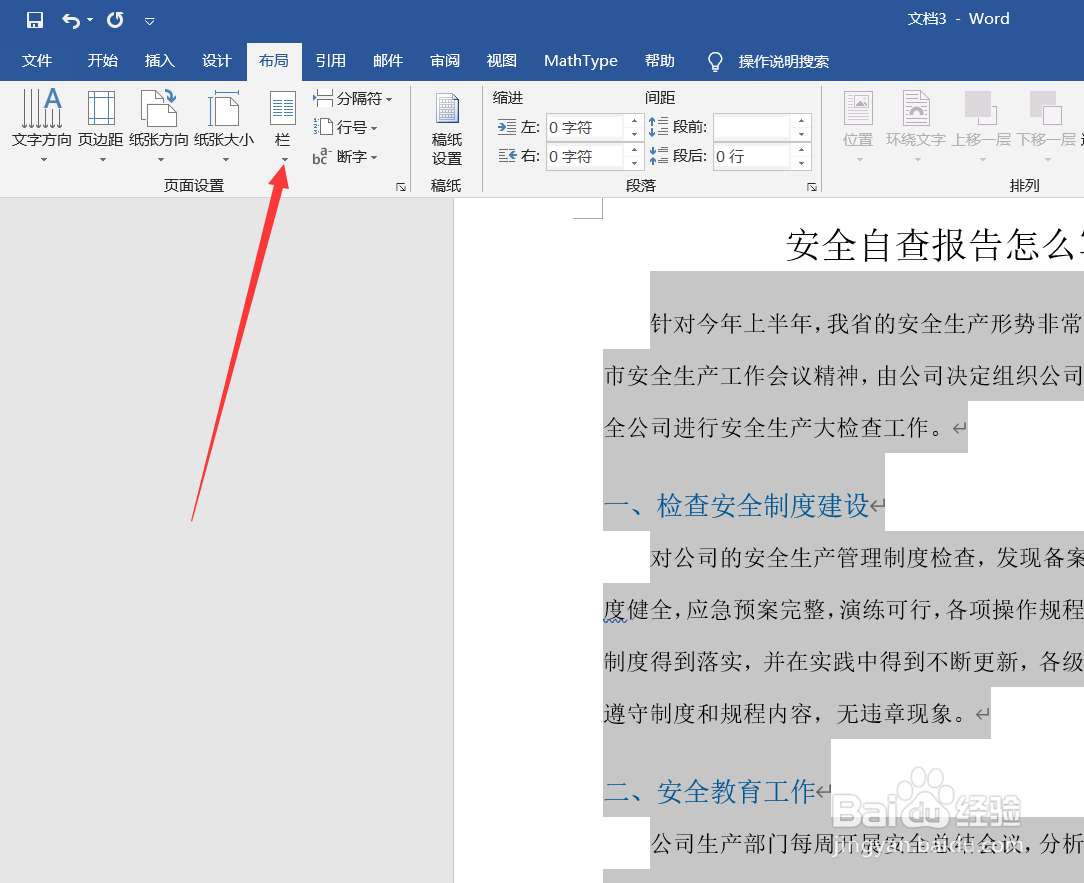The image size is (1084, 883).
Task: Switch to the 开始 tab
Action: [102, 61]
